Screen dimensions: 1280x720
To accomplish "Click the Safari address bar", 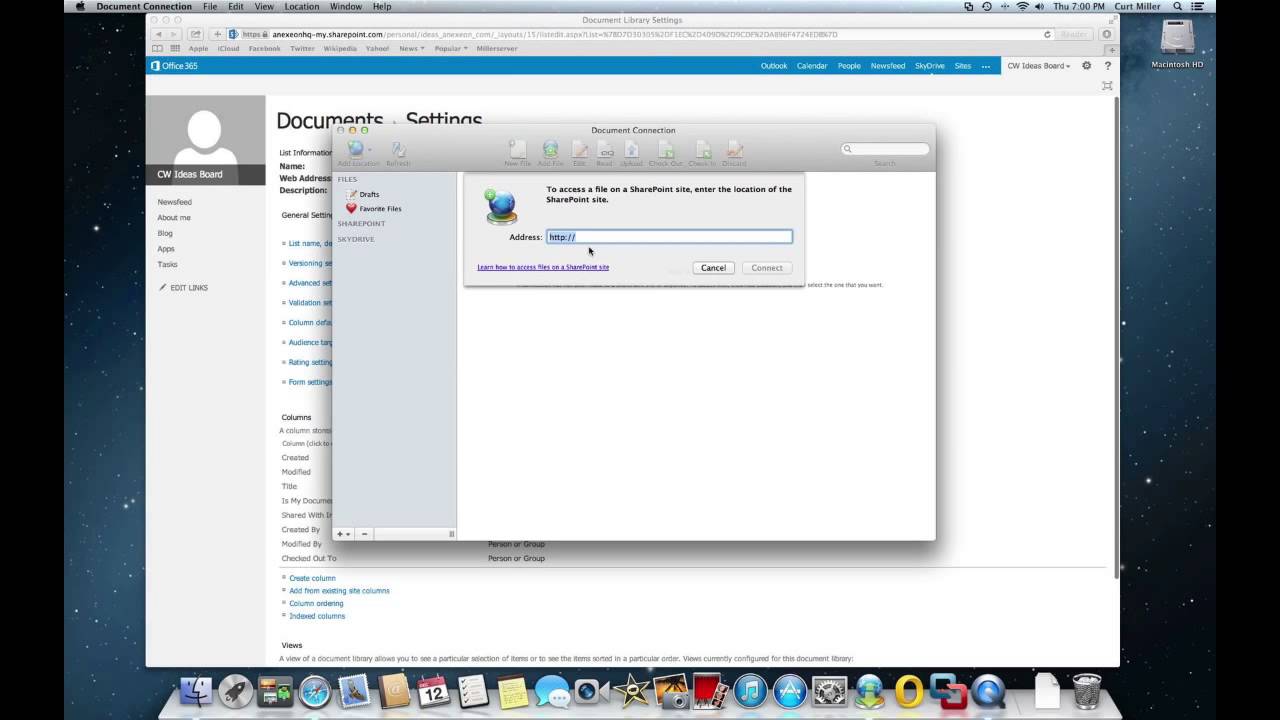I will pos(640,34).
